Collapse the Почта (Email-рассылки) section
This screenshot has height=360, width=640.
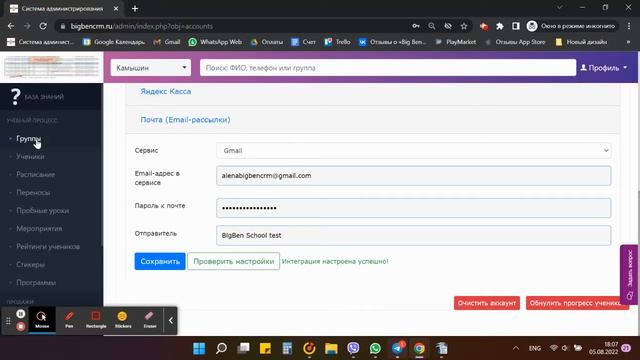185,120
